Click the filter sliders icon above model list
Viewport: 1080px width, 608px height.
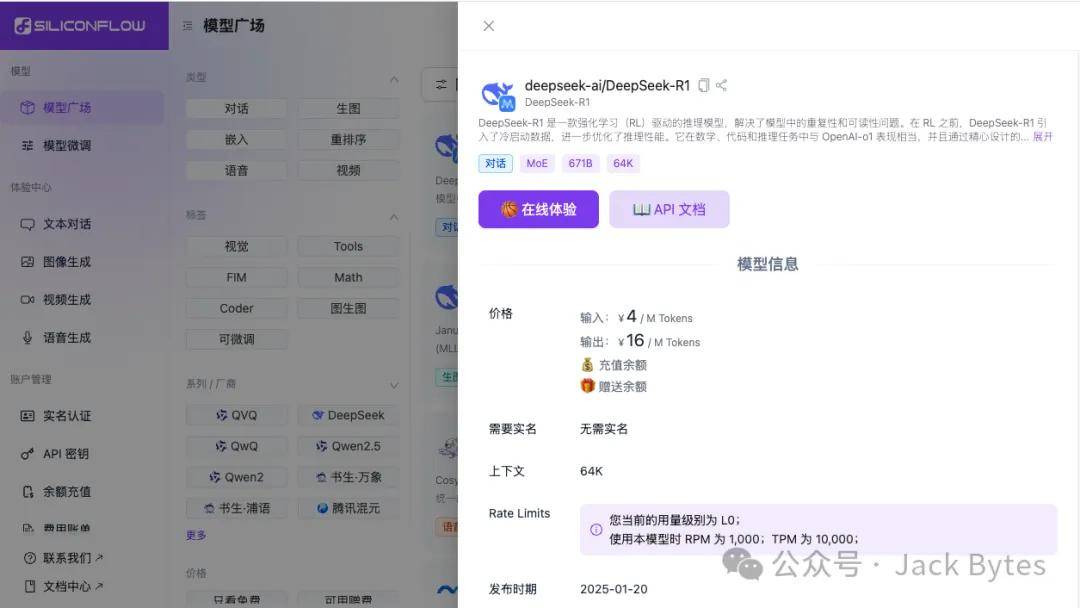441,85
